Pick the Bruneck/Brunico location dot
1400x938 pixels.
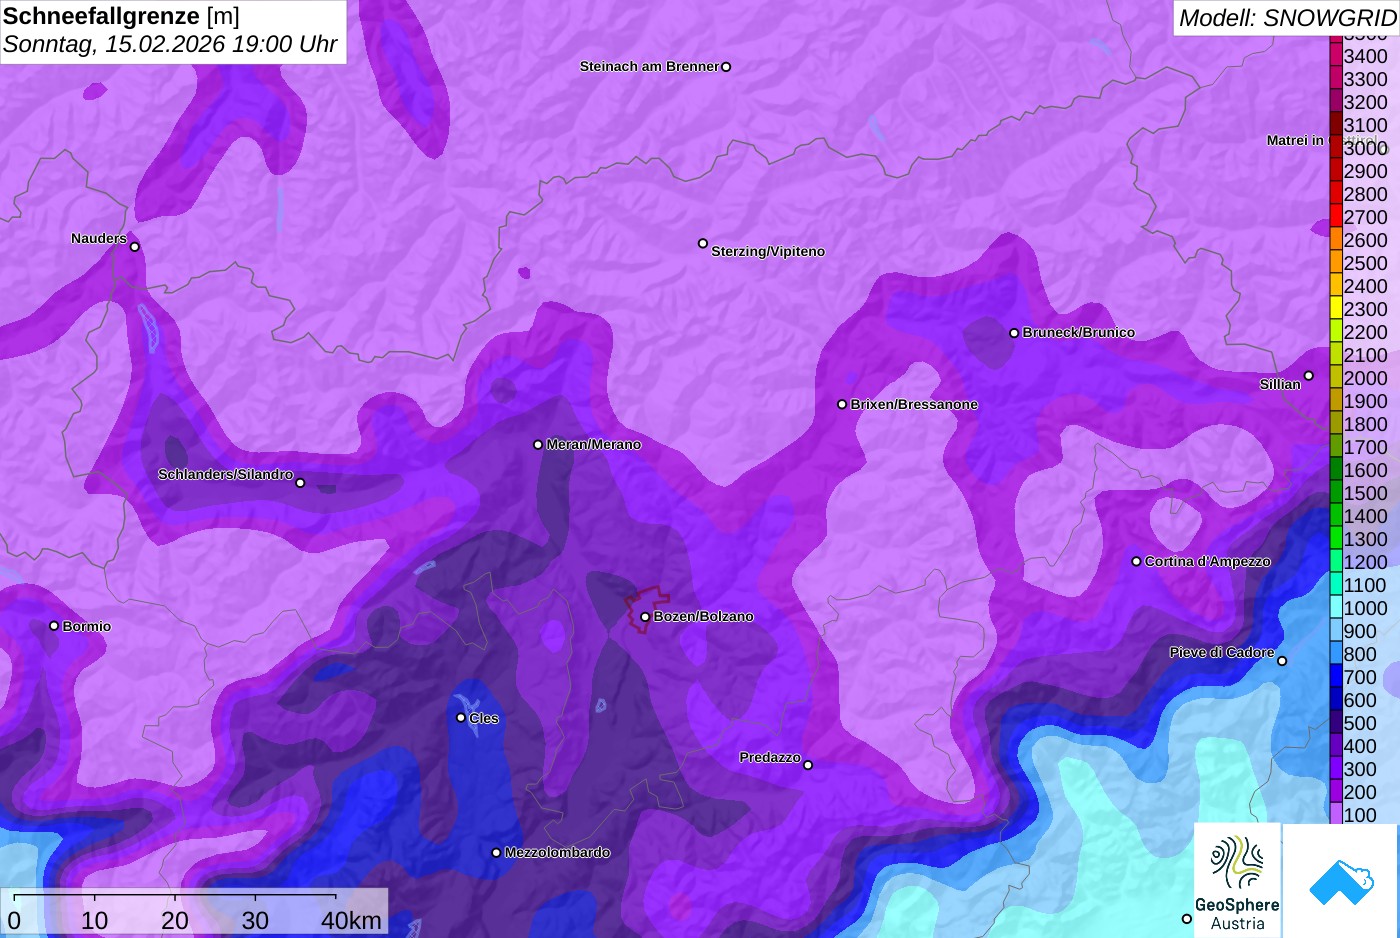tap(1014, 333)
